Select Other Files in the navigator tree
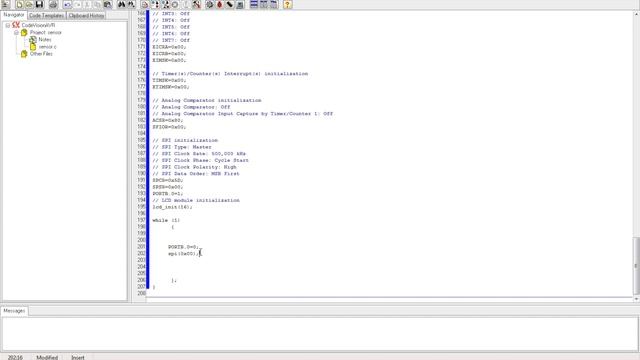This screenshot has height=360, width=640. pos(41,54)
